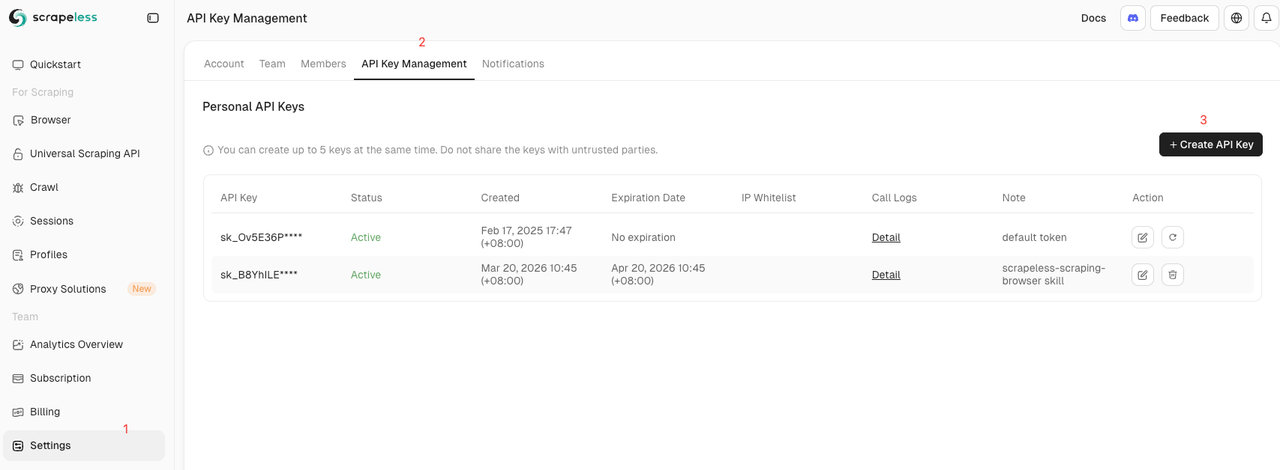Regenerate the default token API key
The image size is (1280, 470).
[1173, 237]
